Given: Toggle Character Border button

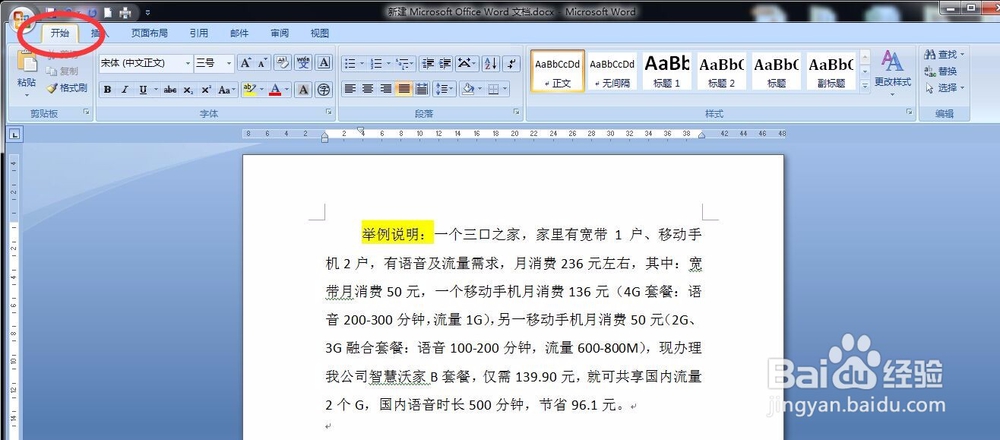Looking at the screenshot, I should coord(324,63).
